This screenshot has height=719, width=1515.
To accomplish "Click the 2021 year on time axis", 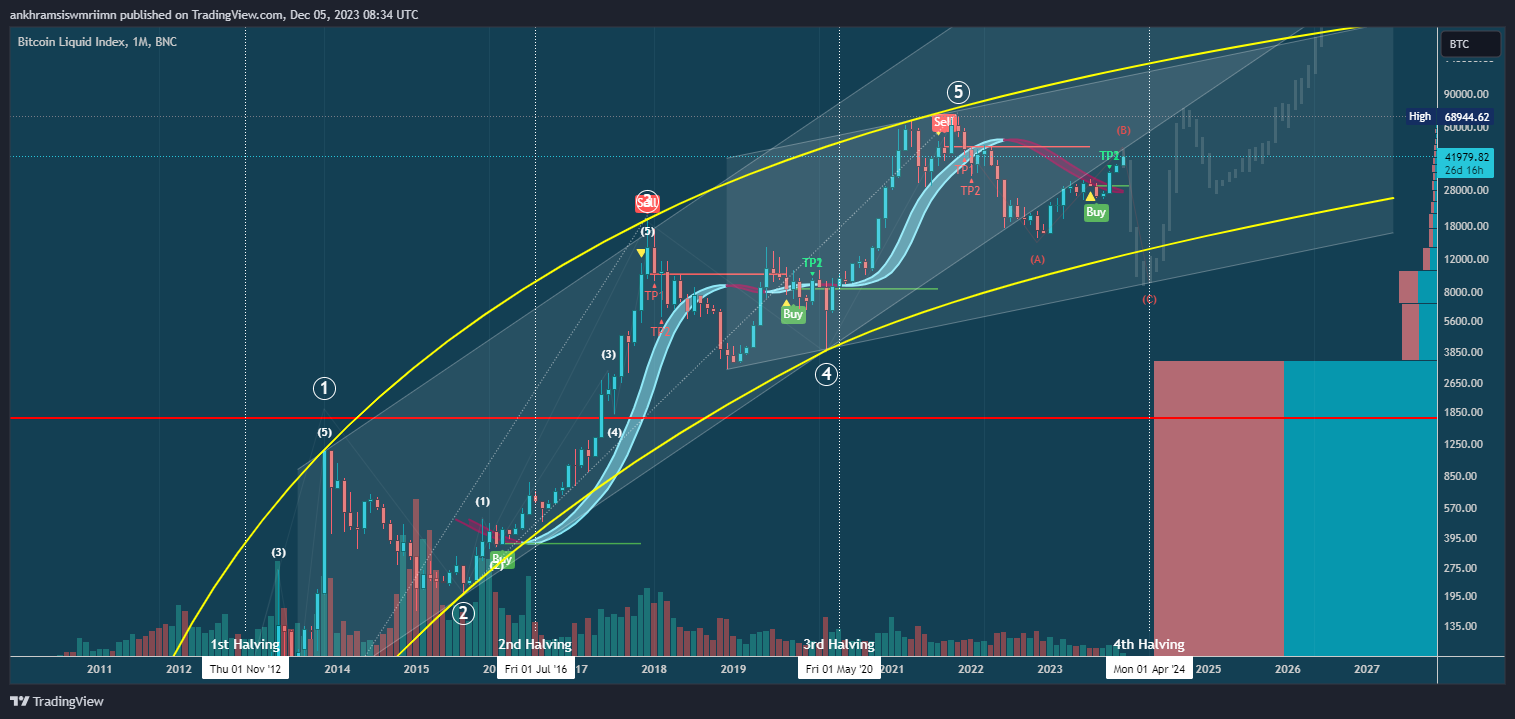I will [x=891, y=669].
